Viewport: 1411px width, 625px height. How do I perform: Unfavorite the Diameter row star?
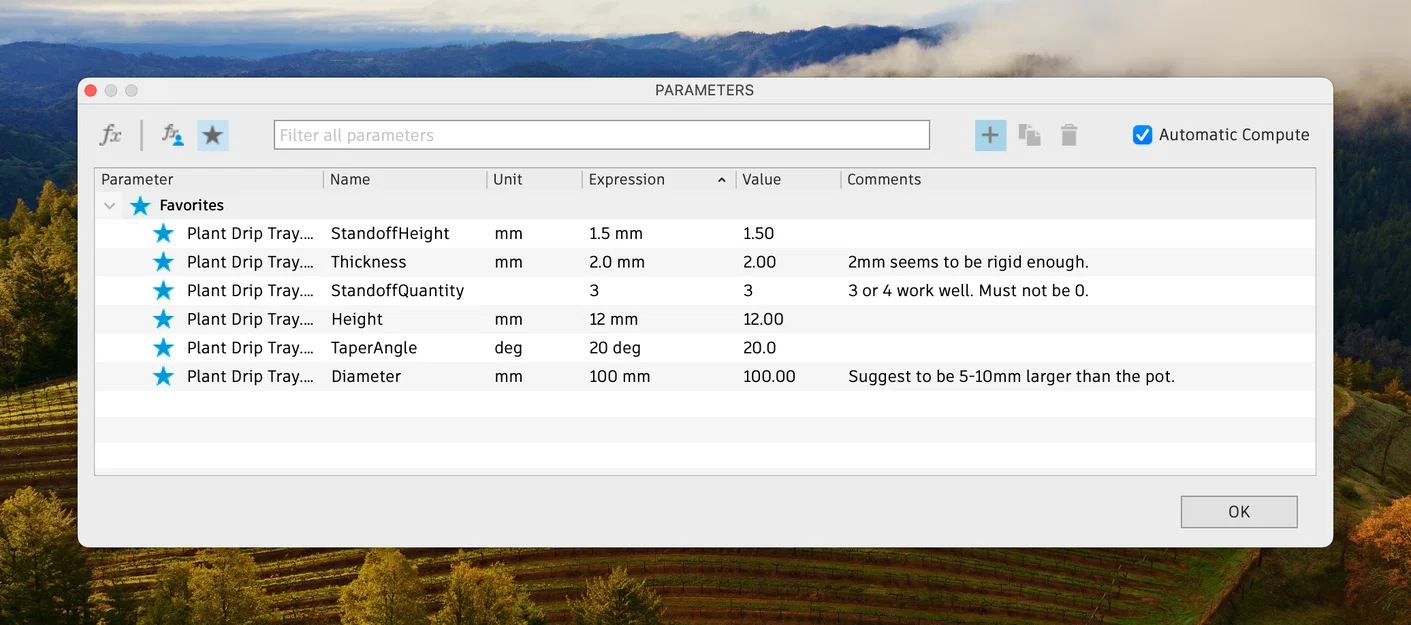coord(163,376)
